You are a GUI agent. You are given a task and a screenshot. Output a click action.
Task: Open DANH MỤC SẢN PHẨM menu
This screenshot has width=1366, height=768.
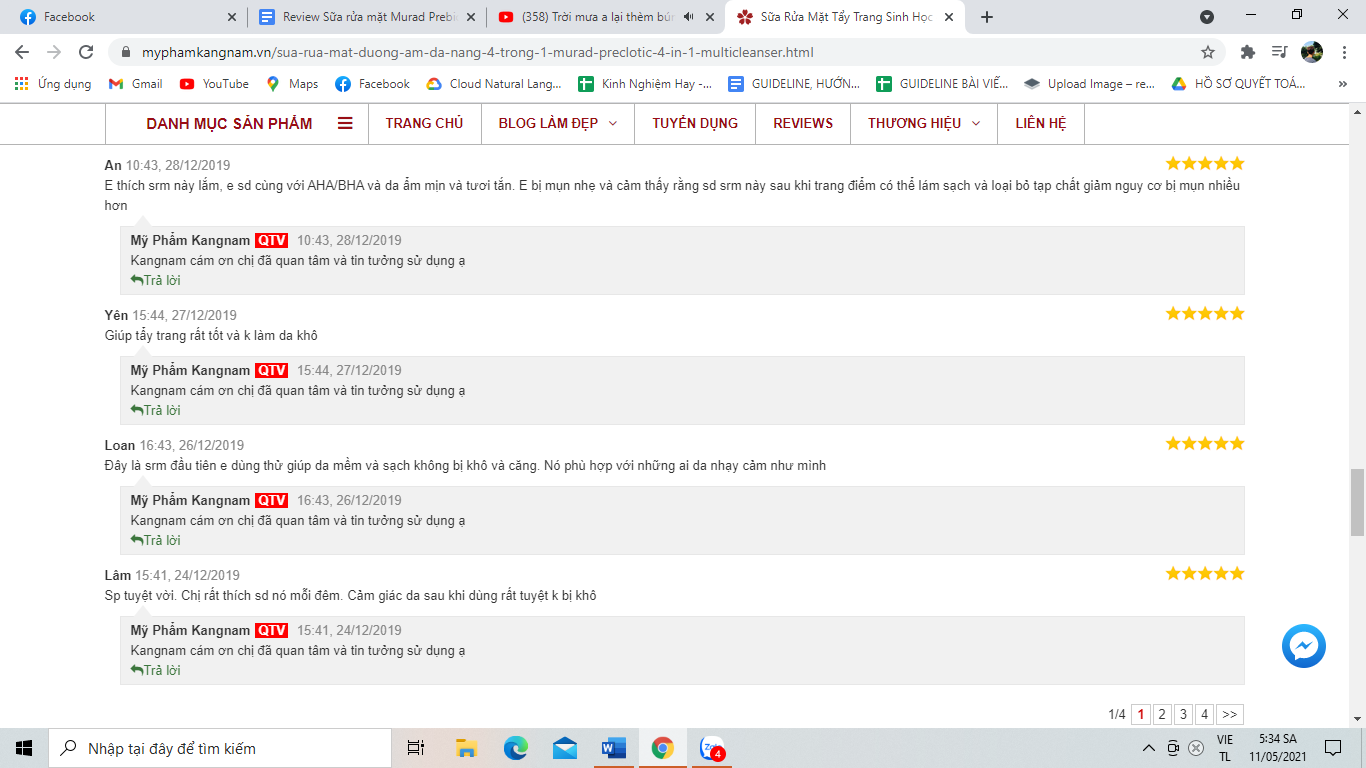click(x=229, y=124)
